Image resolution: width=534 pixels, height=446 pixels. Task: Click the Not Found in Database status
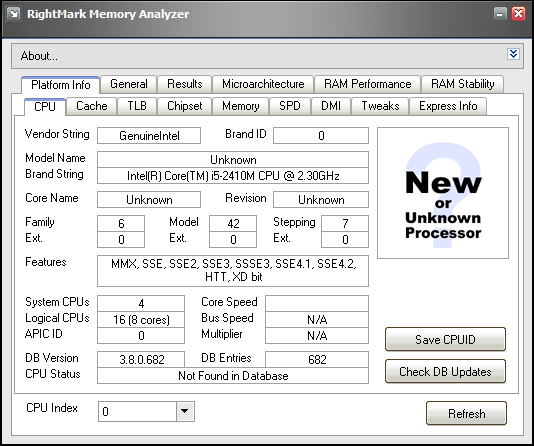[x=233, y=376]
